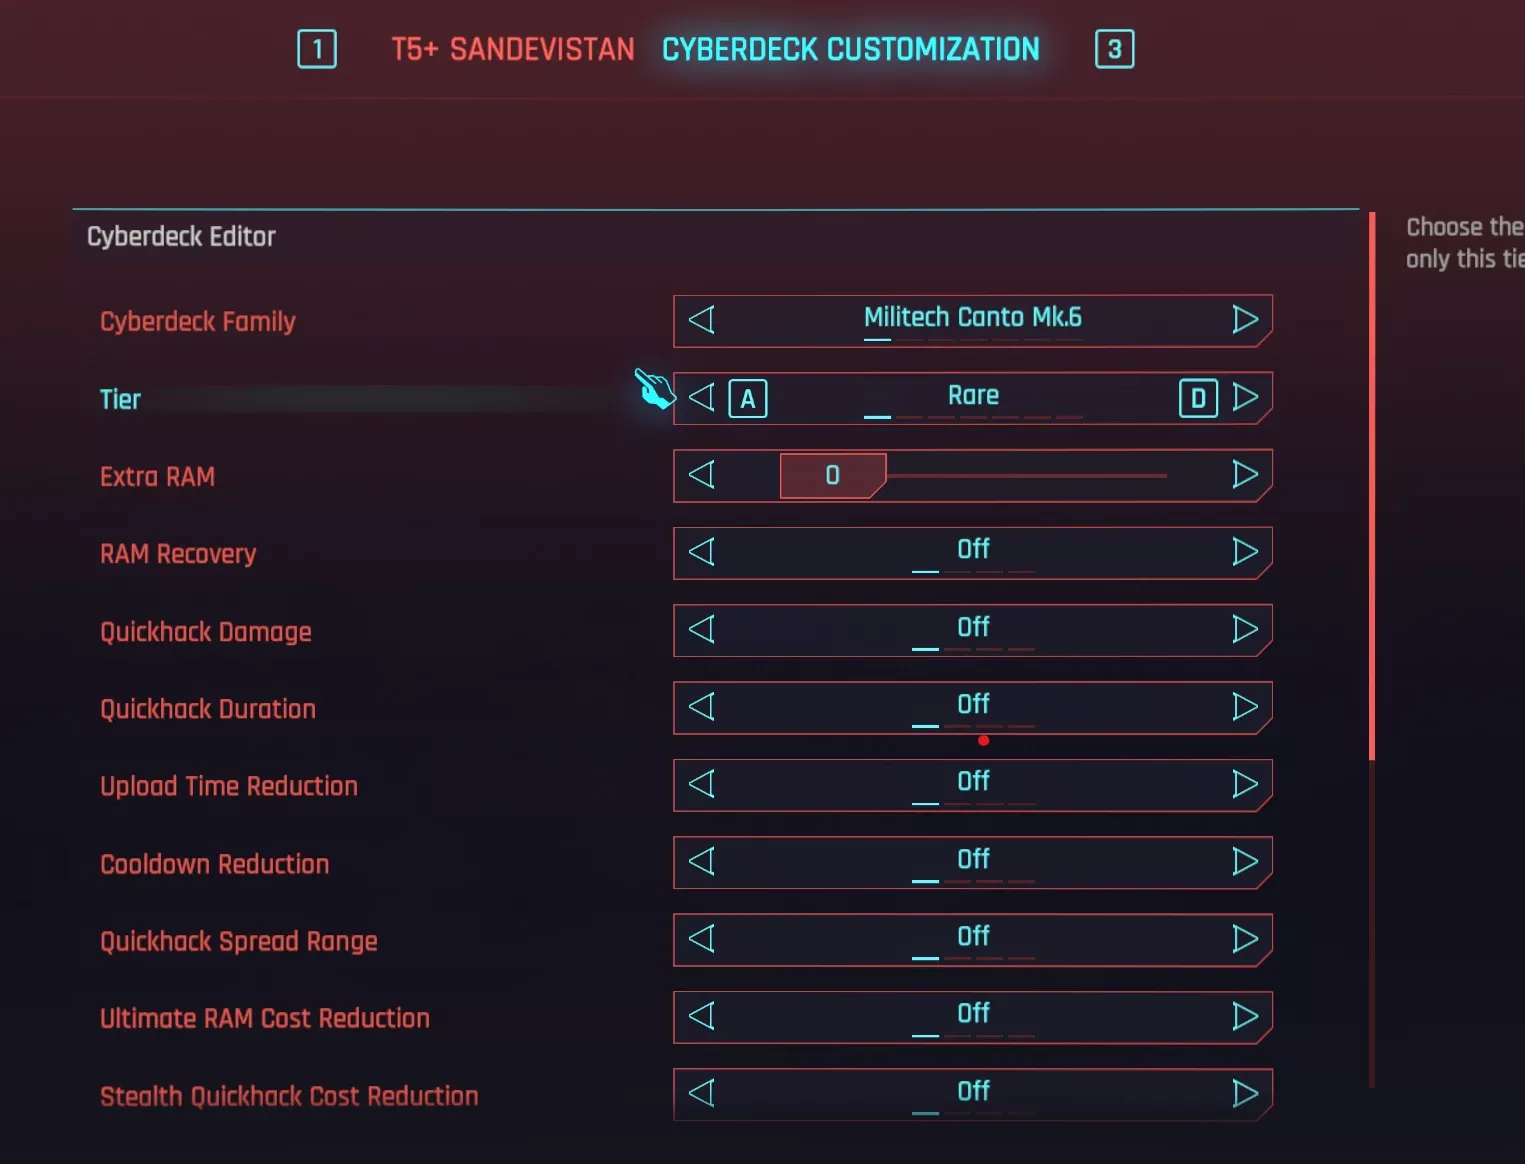
Task: Click the number 1 key icon at top
Action: pyautogui.click(x=317, y=49)
